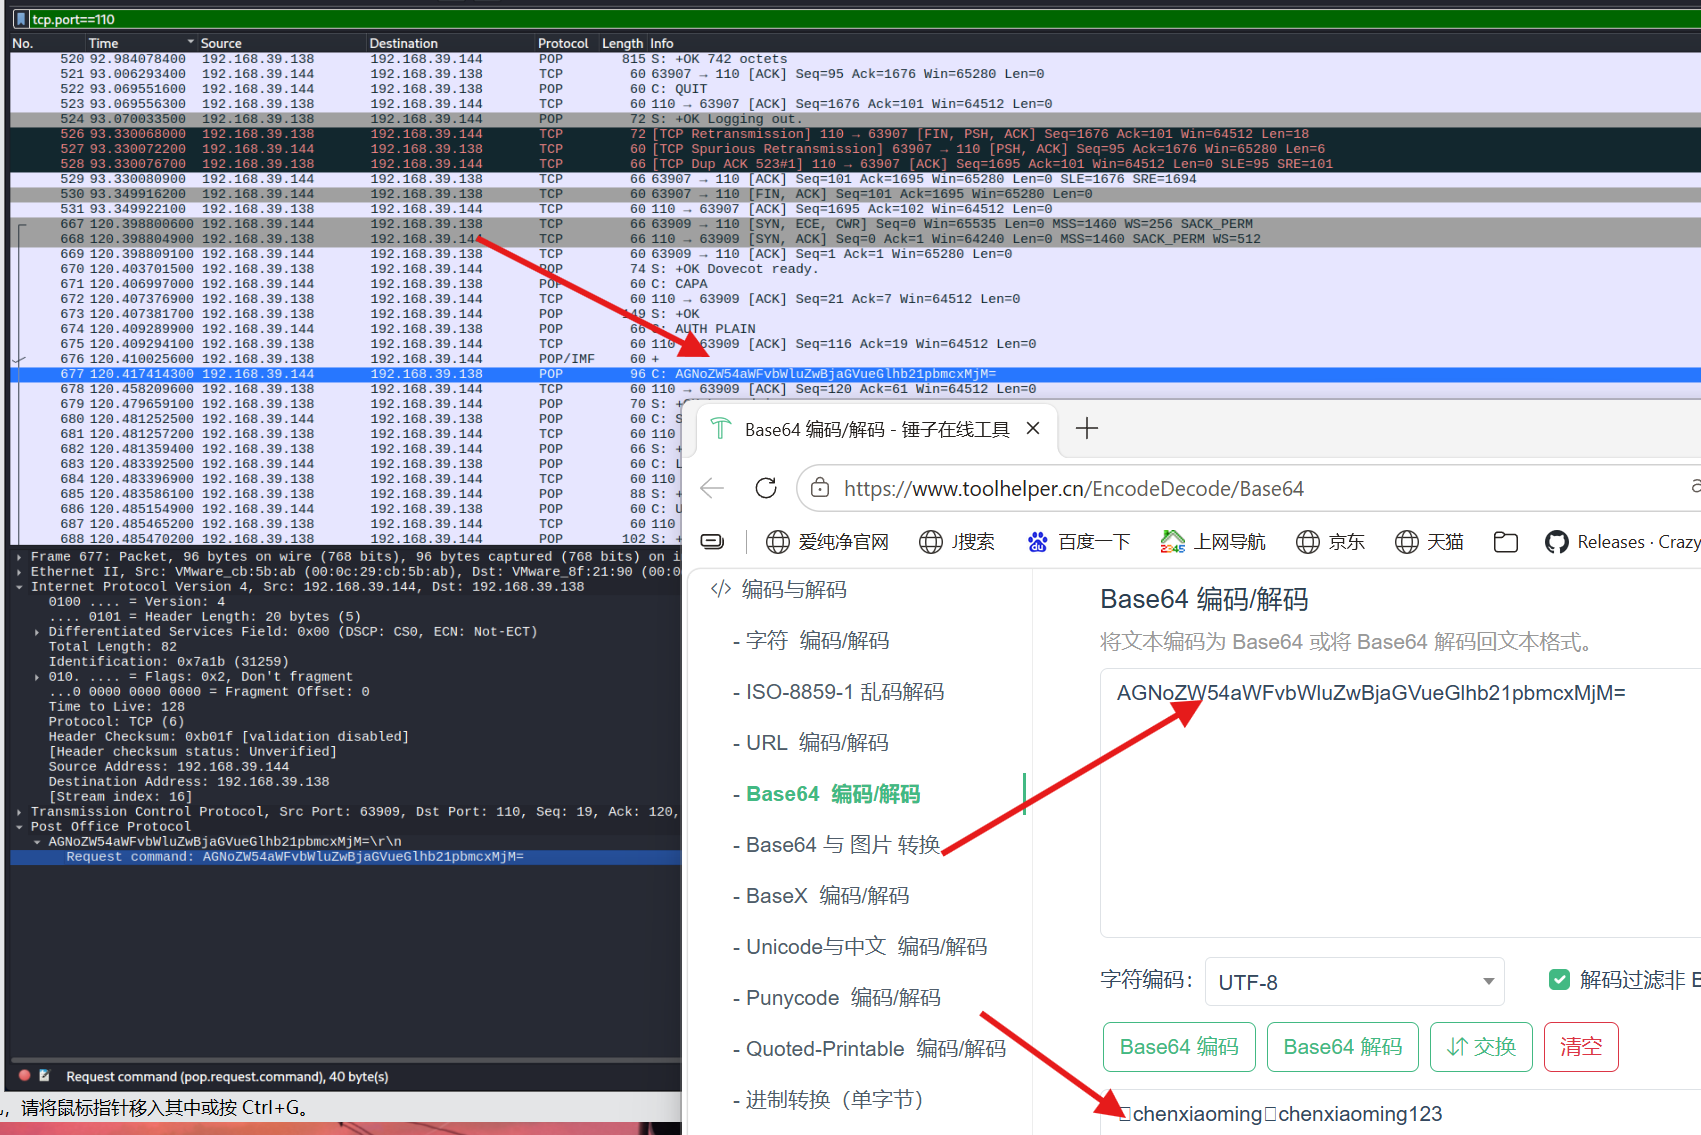Click the browser back arrow
The image size is (1701, 1135).
[712, 488]
